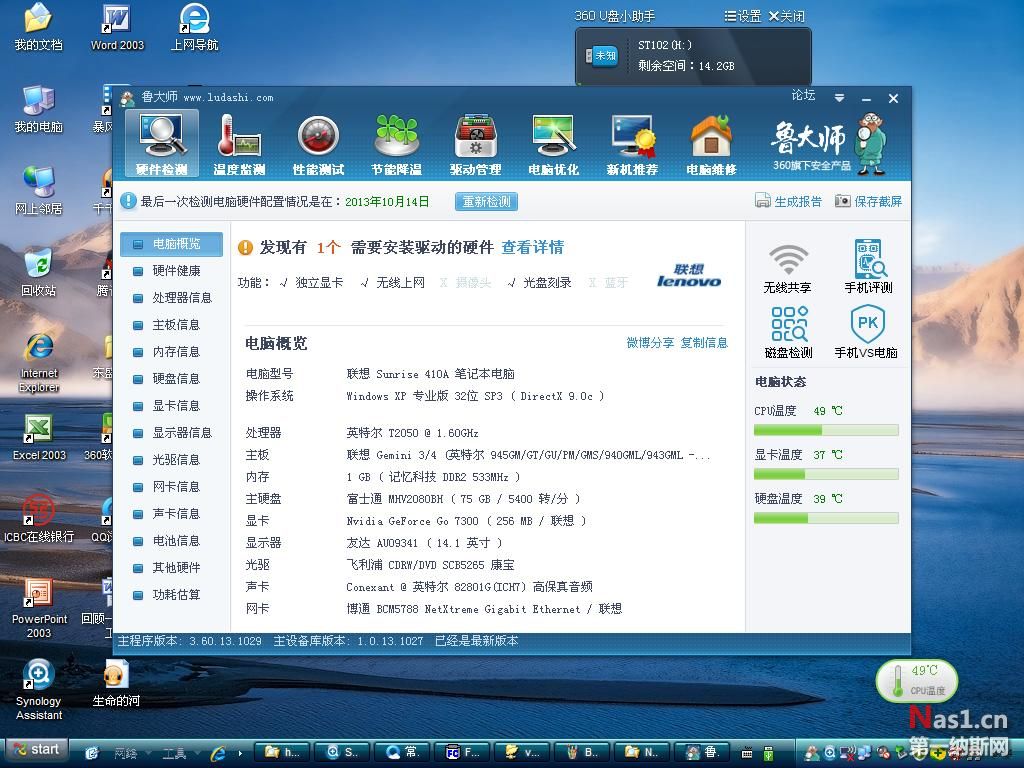
Task: Open Internet Explorer desktop icon
Action: [39, 362]
